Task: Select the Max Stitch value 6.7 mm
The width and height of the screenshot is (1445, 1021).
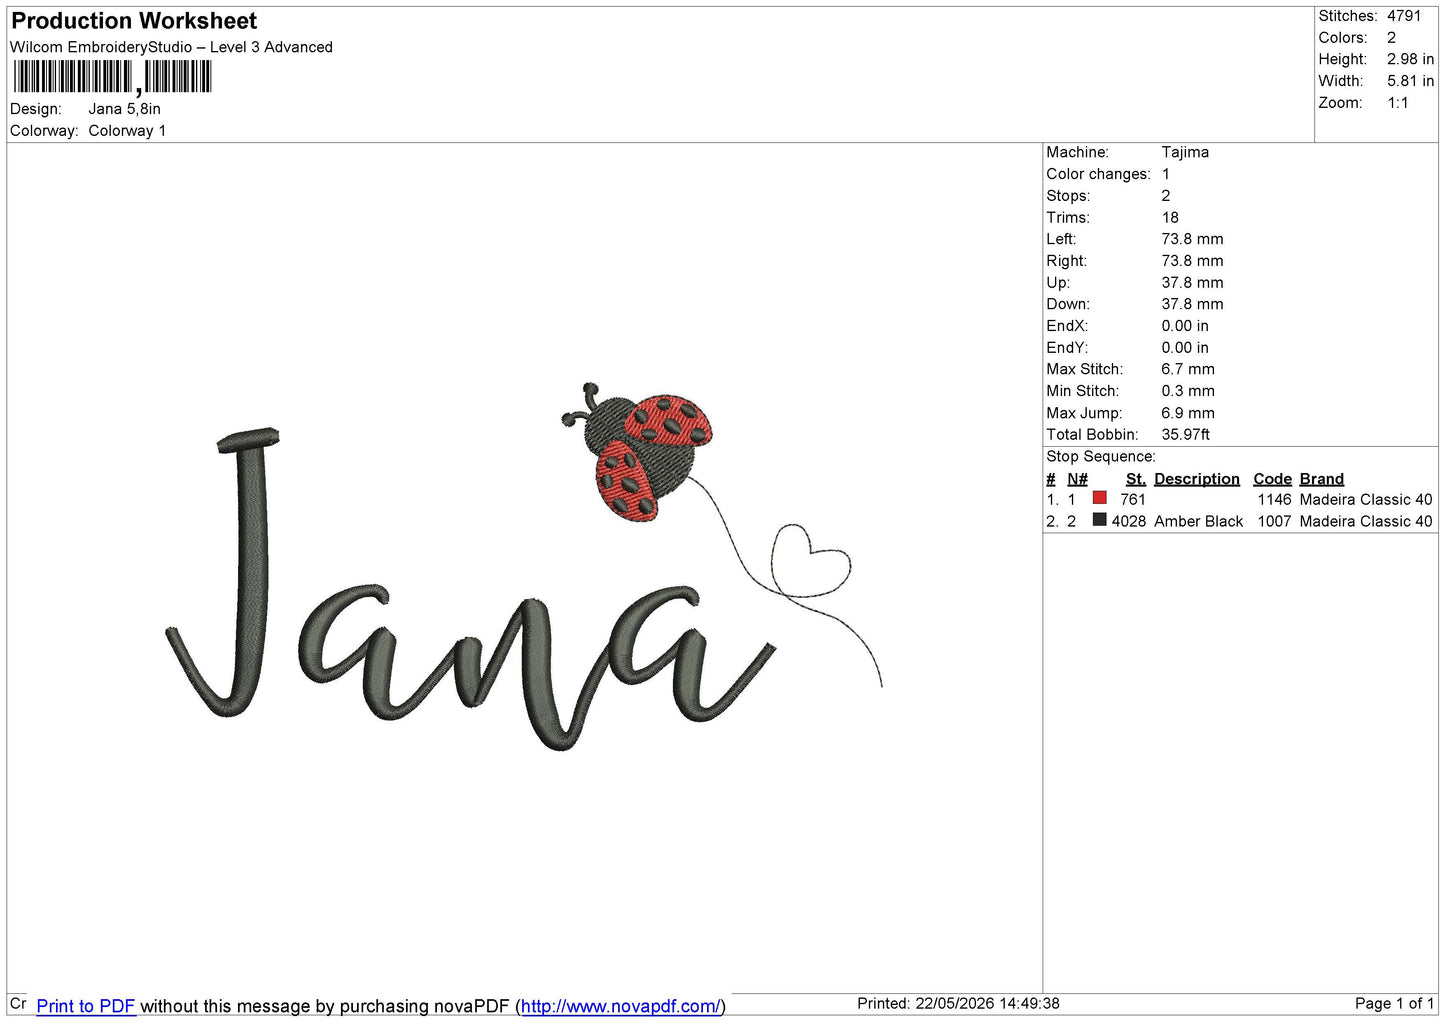Action: click(x=1188, y=369)
